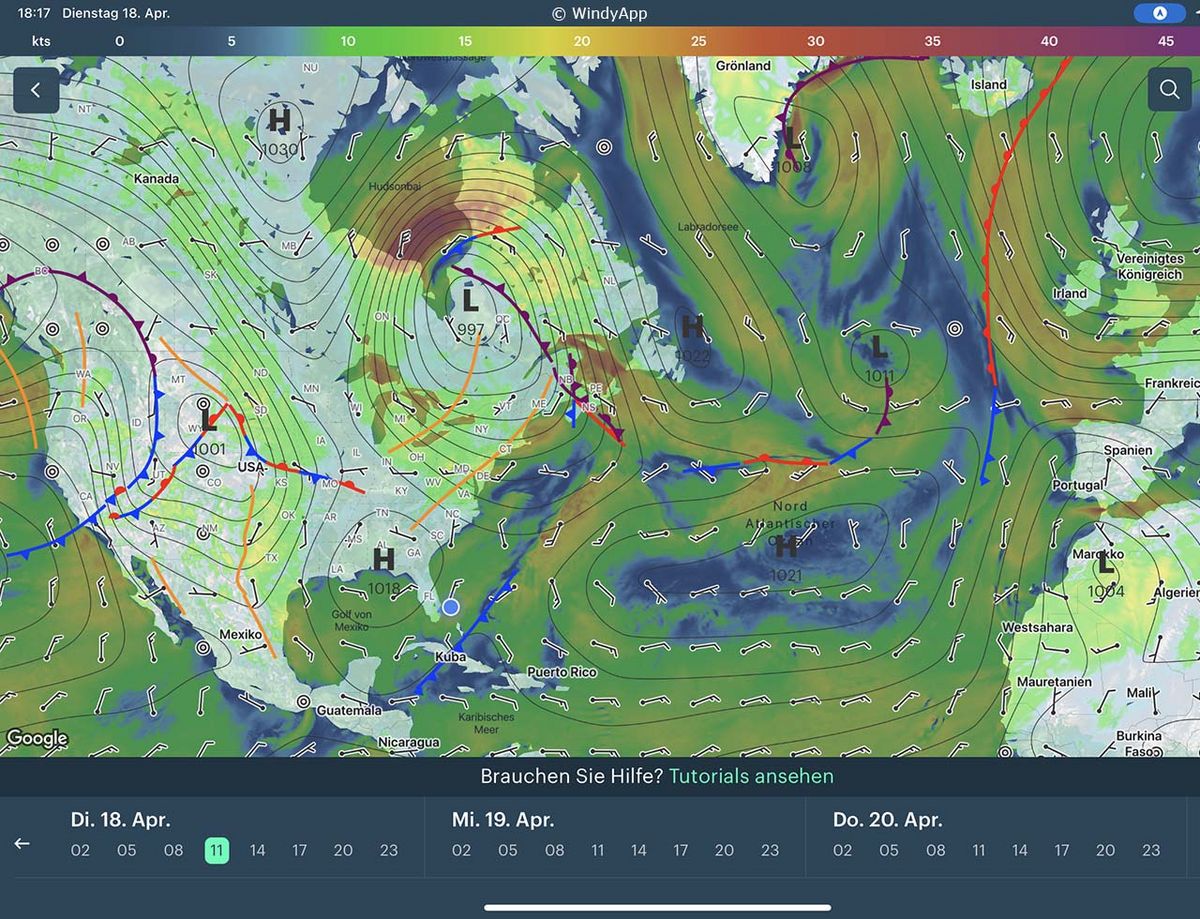Screen dimensions: 1200x919
Task: Tap the blue current location dot near Florida
Action: click(451, 607)
